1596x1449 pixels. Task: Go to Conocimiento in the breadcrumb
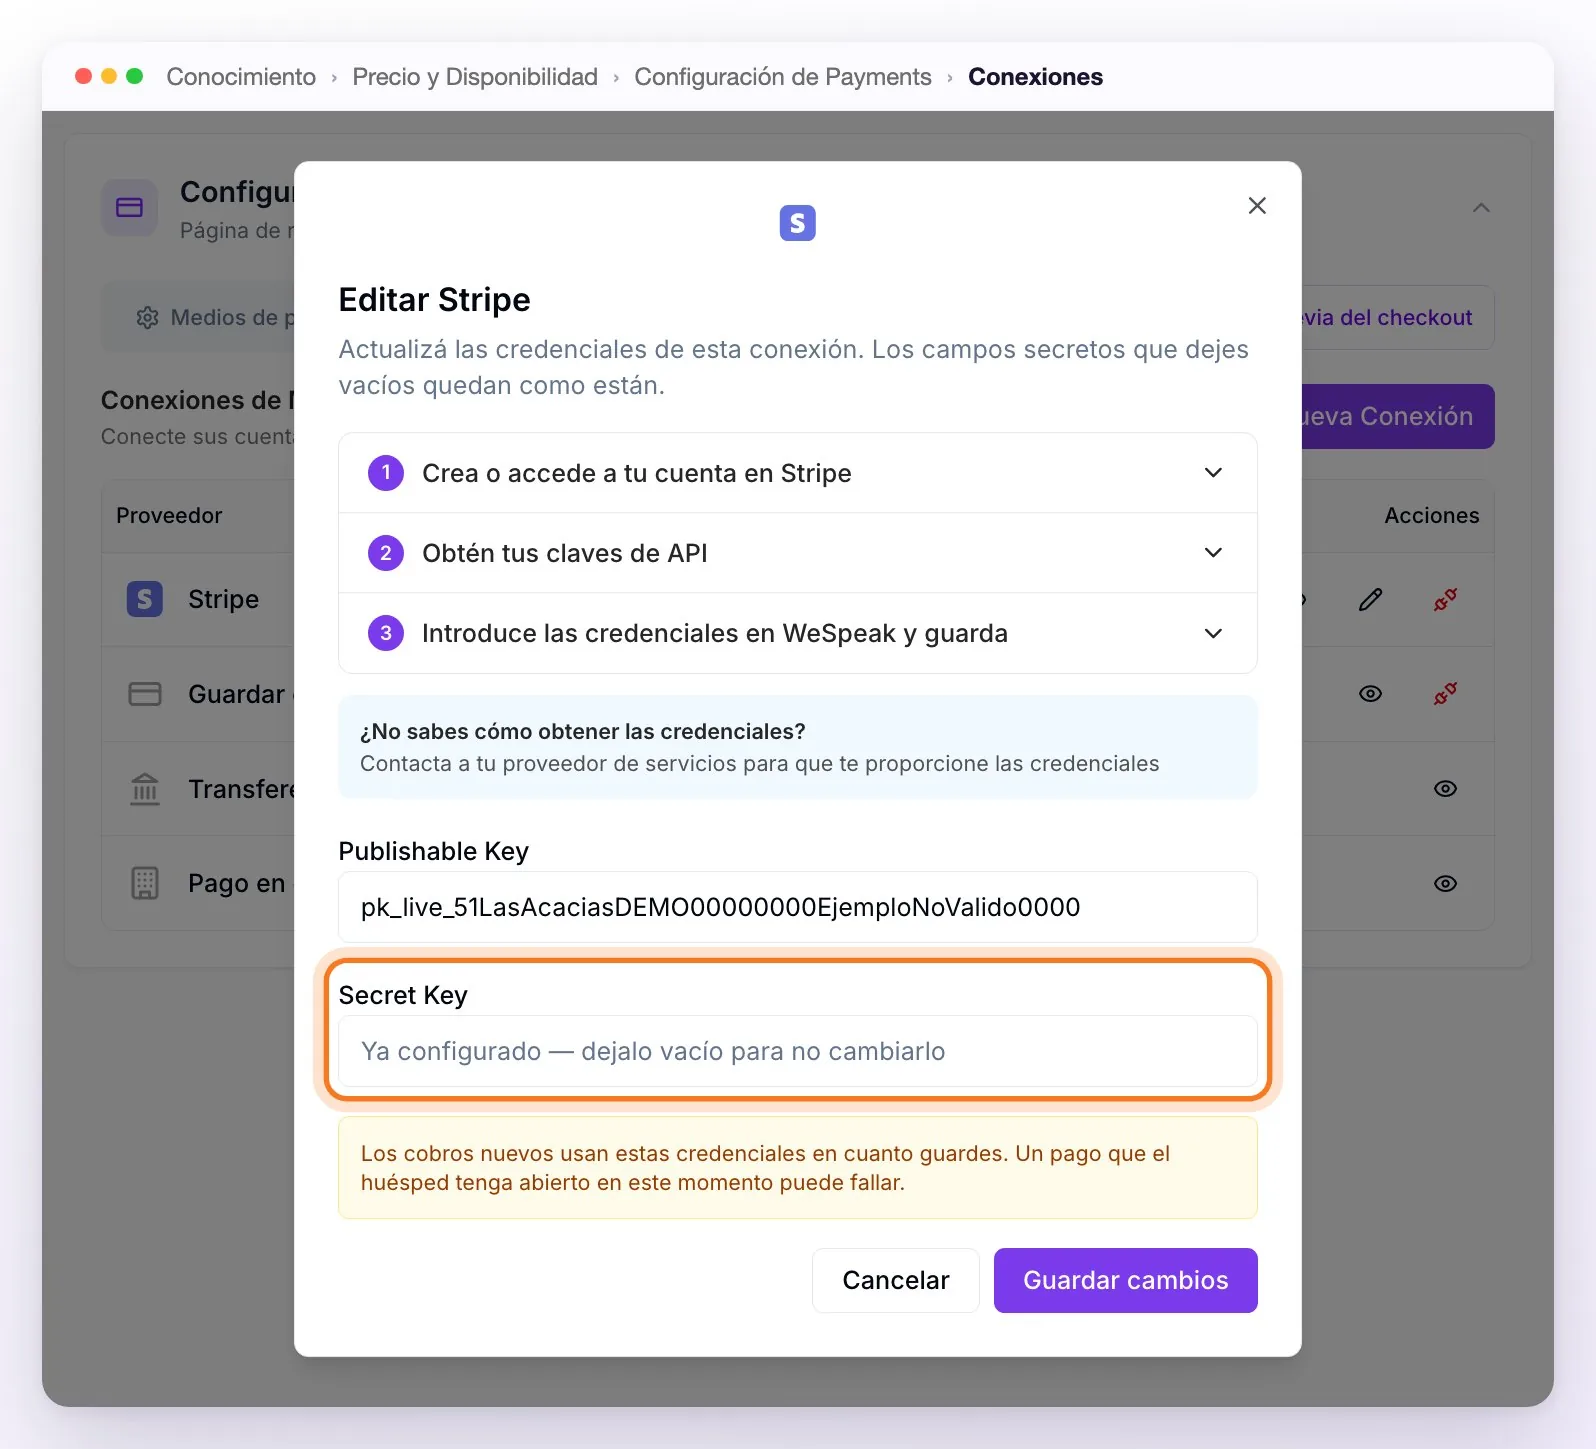(241, 77)
